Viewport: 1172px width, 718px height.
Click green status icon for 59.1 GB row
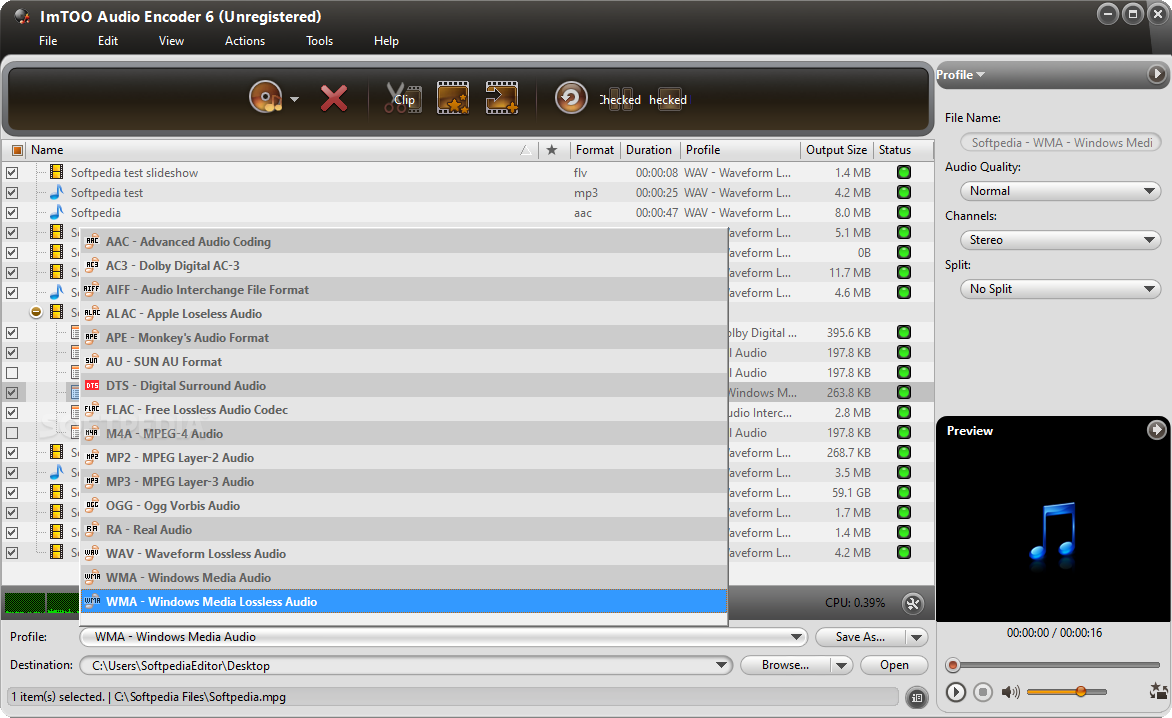[904, 492]
